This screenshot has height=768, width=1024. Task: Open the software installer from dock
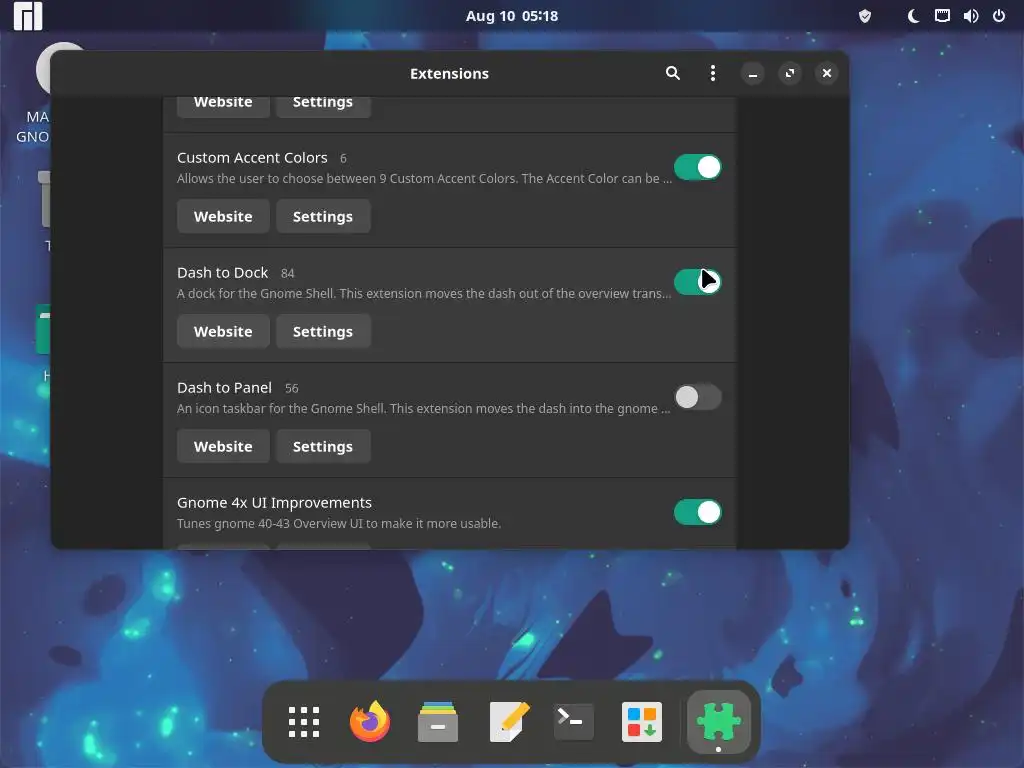click(x=641, y=722)
